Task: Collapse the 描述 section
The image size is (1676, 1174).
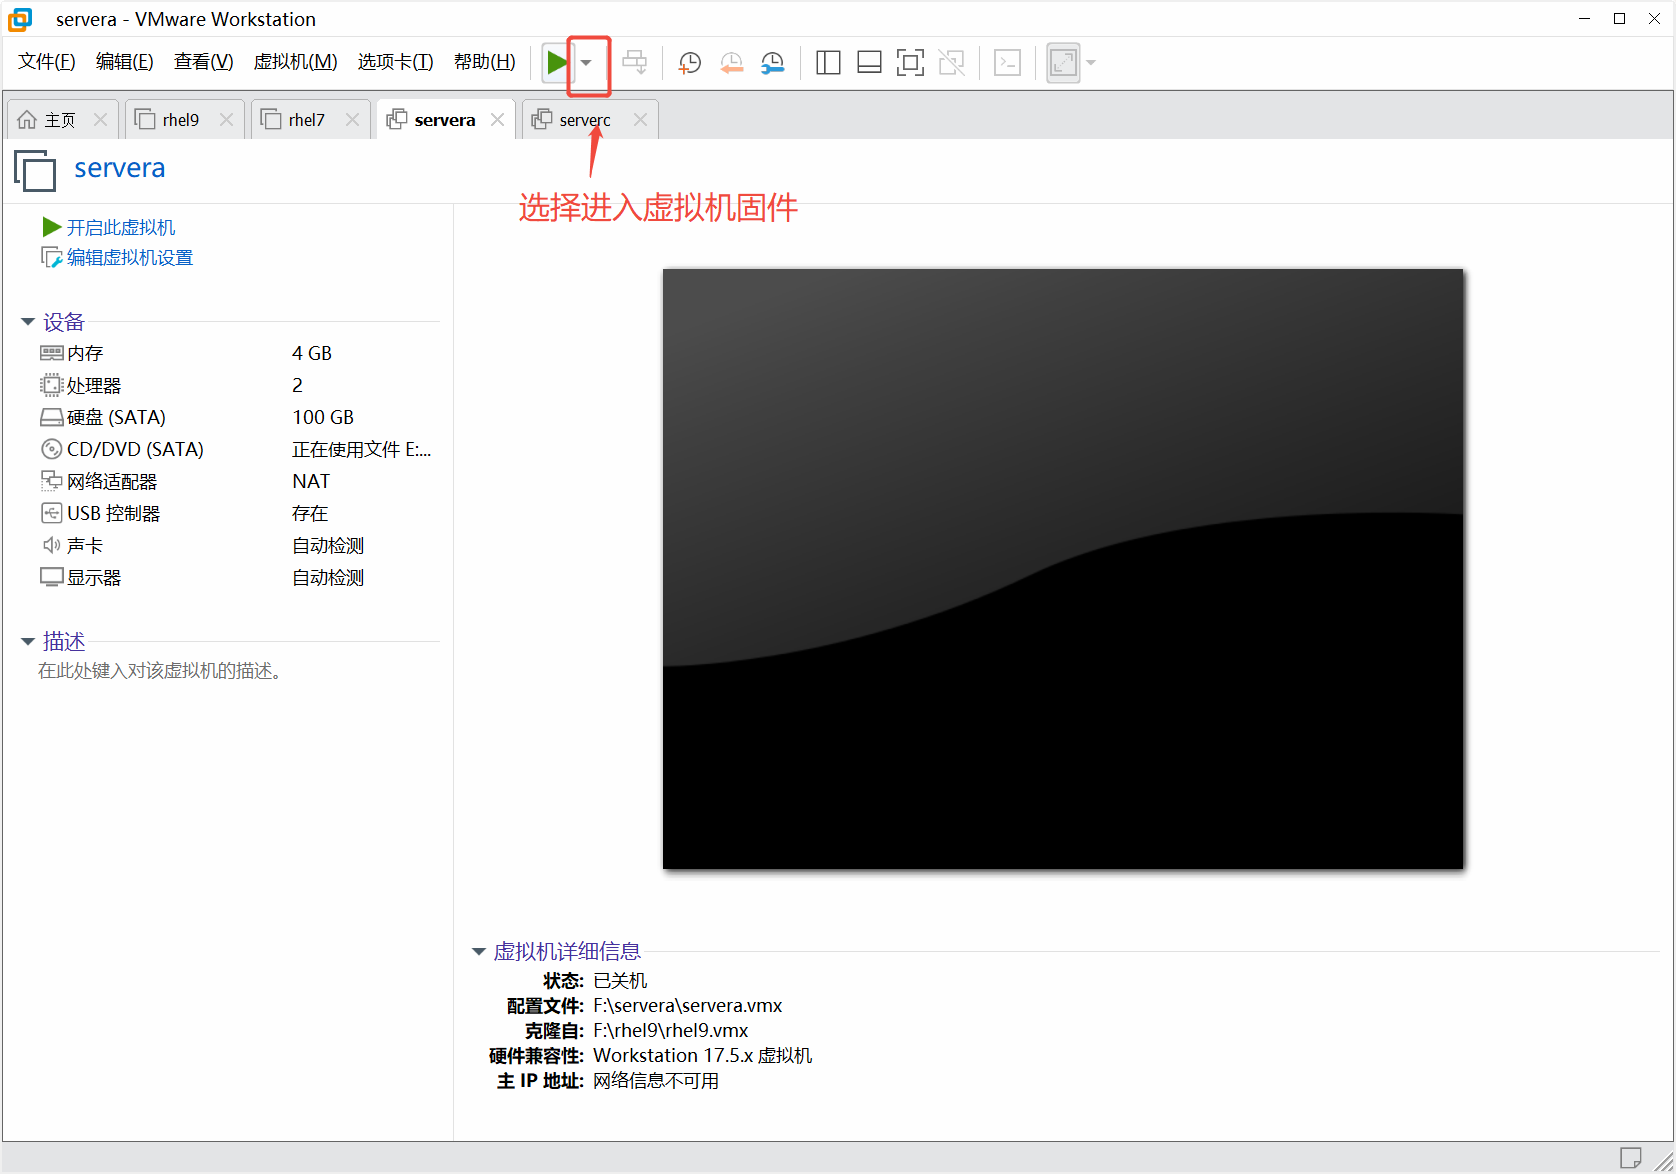Action: (x=28, y=641)
